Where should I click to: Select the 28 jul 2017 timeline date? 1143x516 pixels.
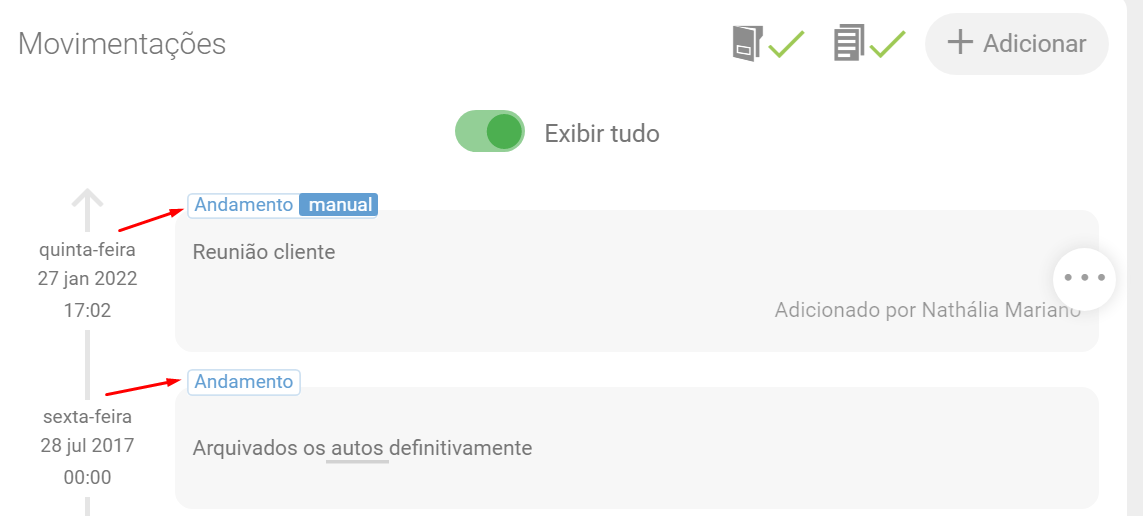tap(88, 446)
